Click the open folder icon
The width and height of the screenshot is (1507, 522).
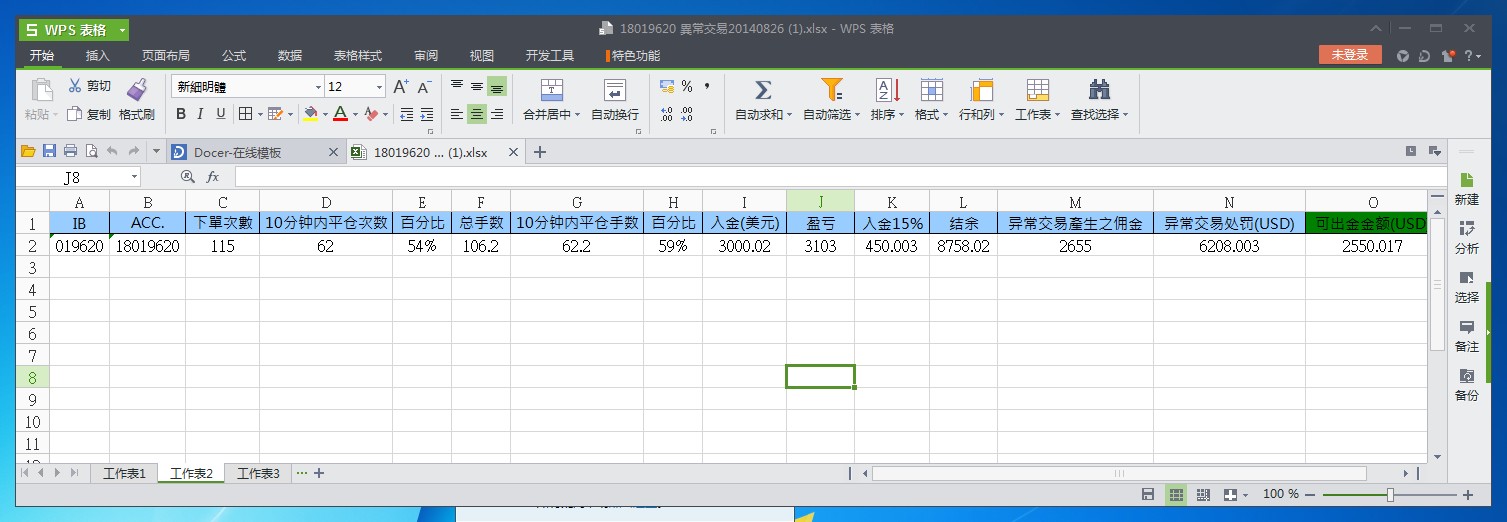[28, 151]
